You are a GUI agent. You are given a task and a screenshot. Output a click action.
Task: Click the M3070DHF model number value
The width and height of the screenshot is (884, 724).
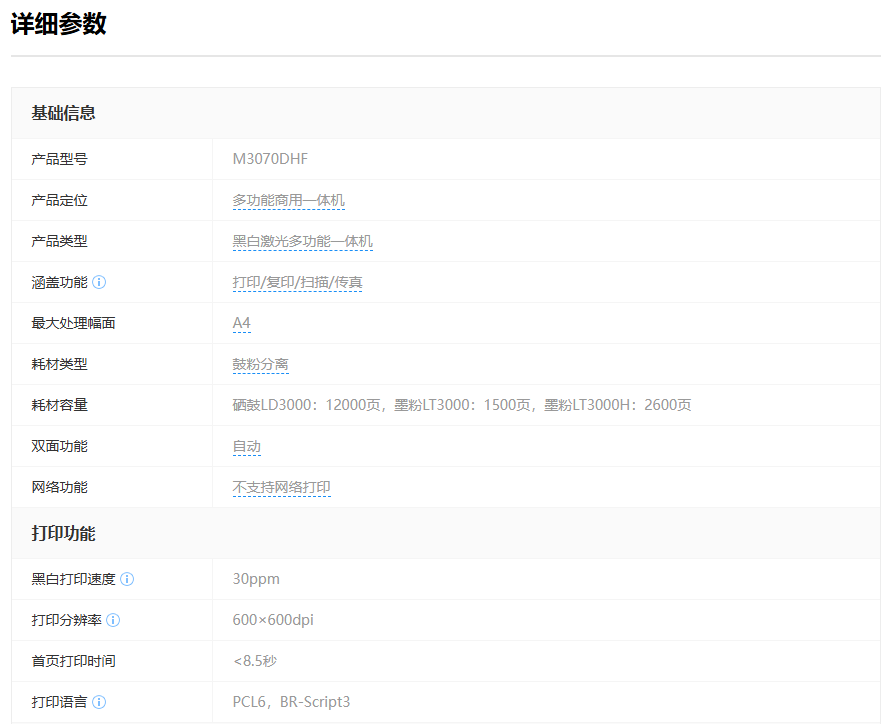tap(271, 160)
